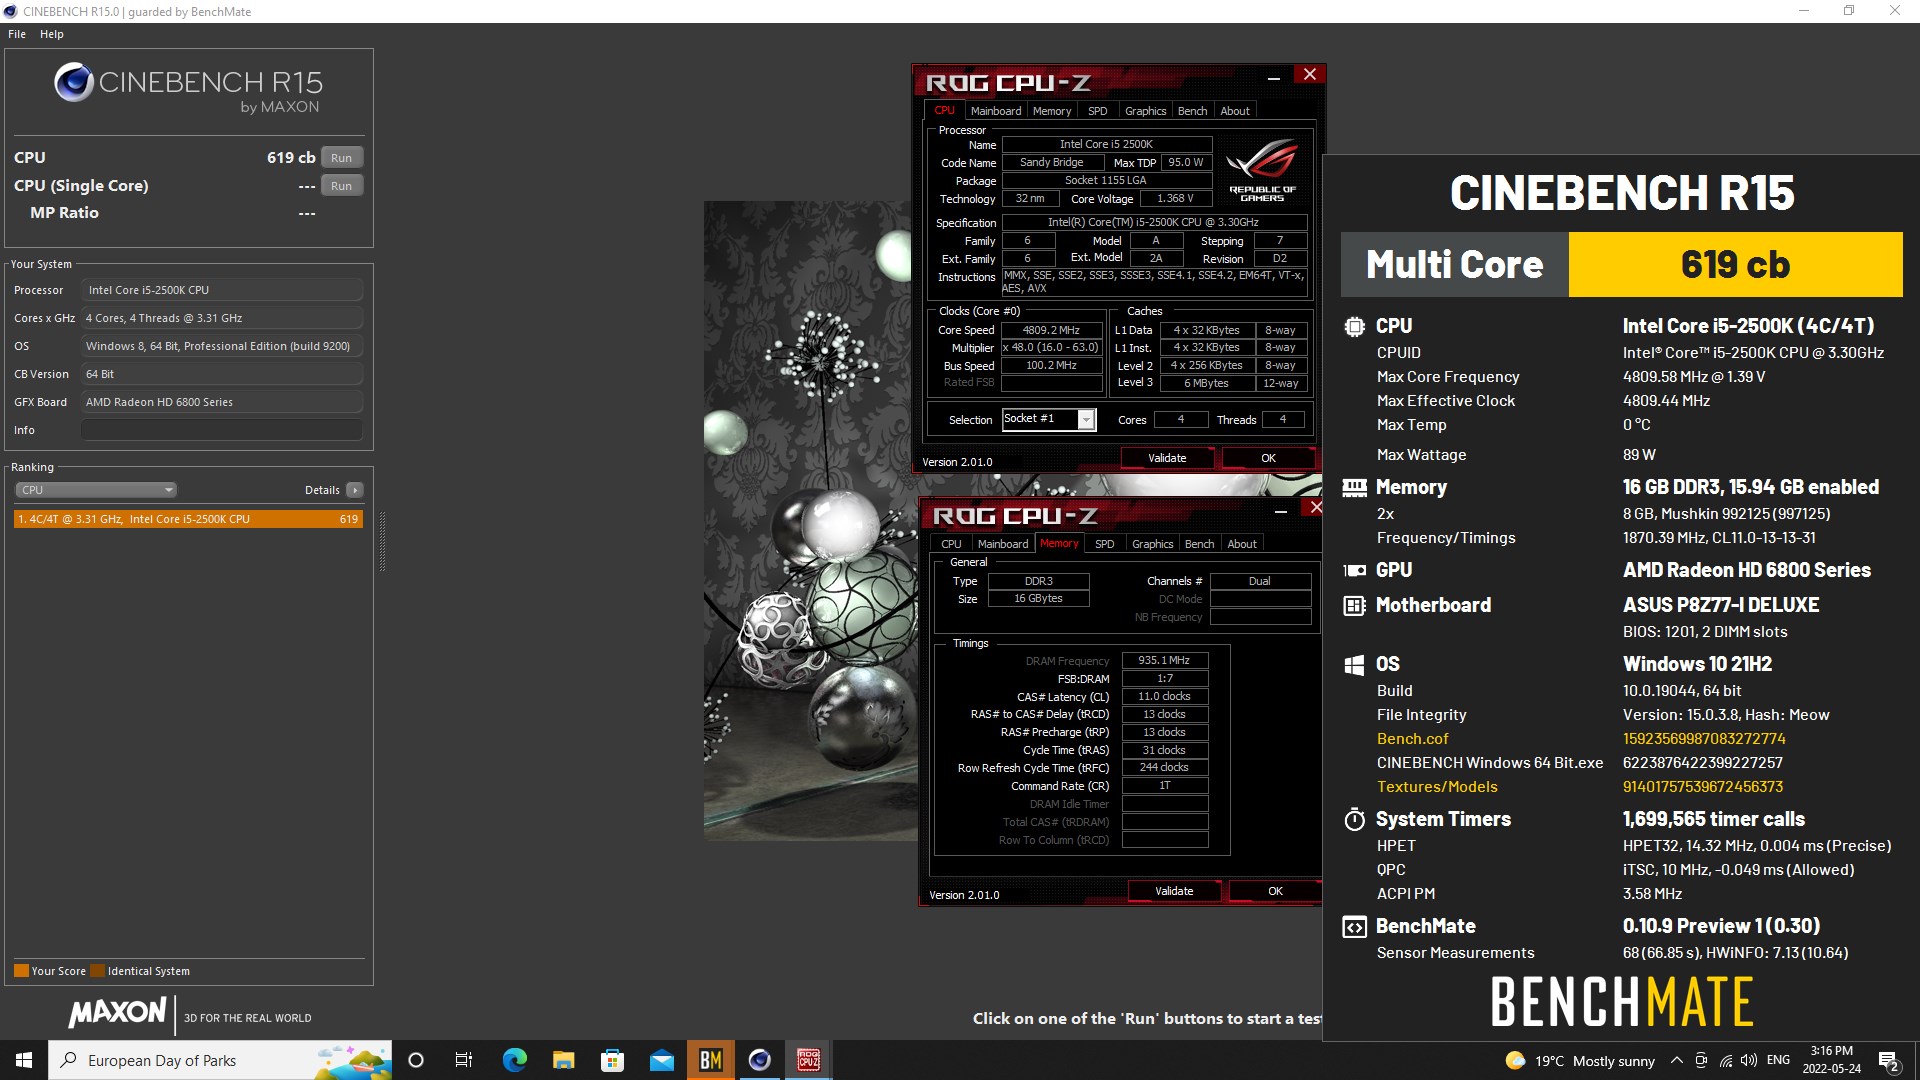Screen dimensions: 1920x1080
Task: Show hidden system tray icons
Action: coord(1676,1061)
